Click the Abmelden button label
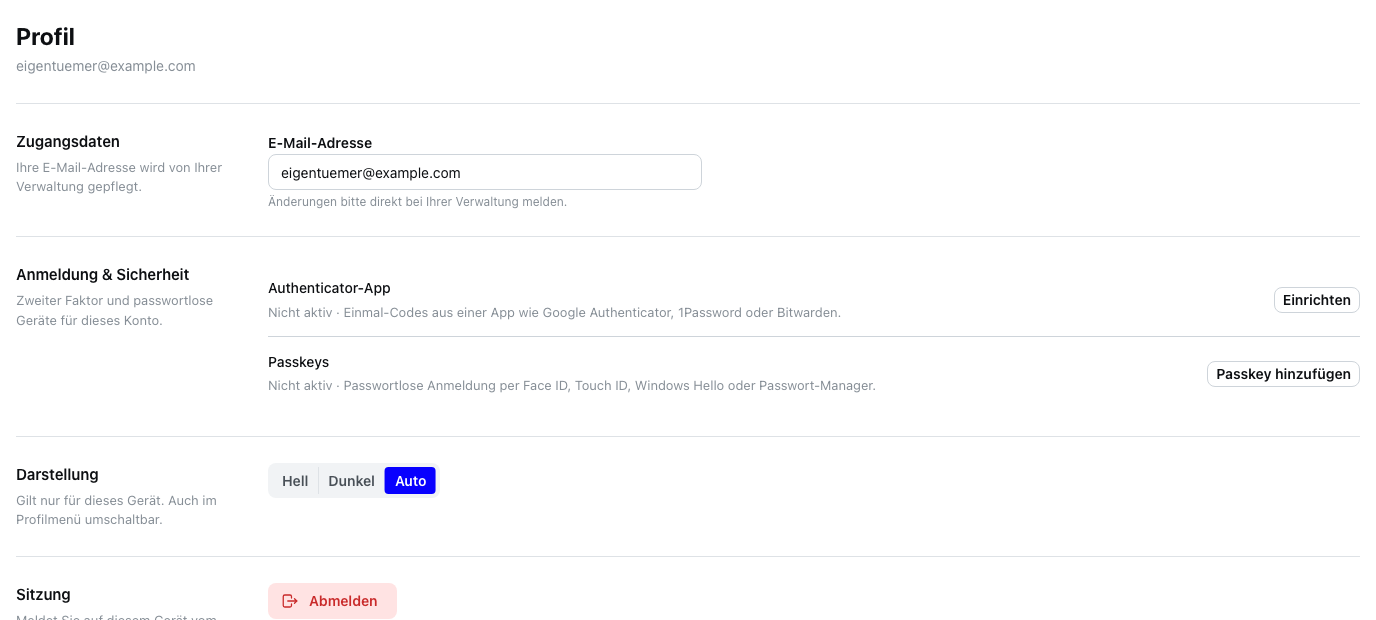 pos(343,601)
